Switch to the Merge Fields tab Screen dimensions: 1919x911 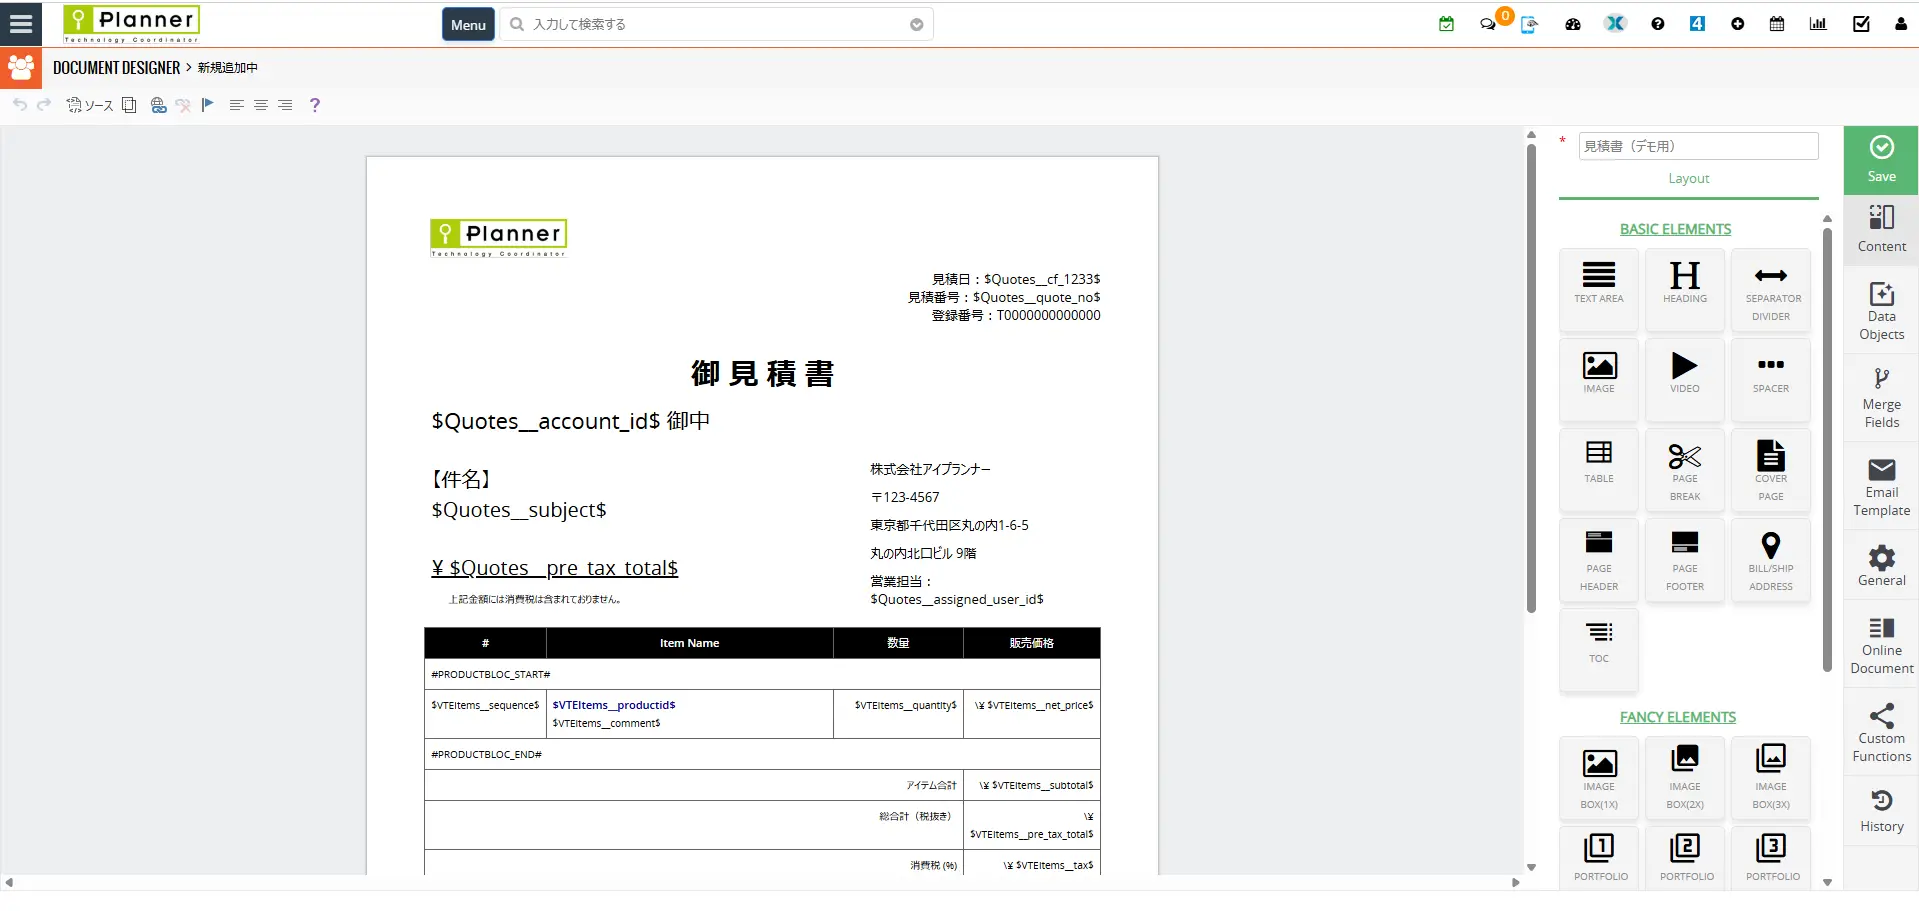(x=1881, y=397)
